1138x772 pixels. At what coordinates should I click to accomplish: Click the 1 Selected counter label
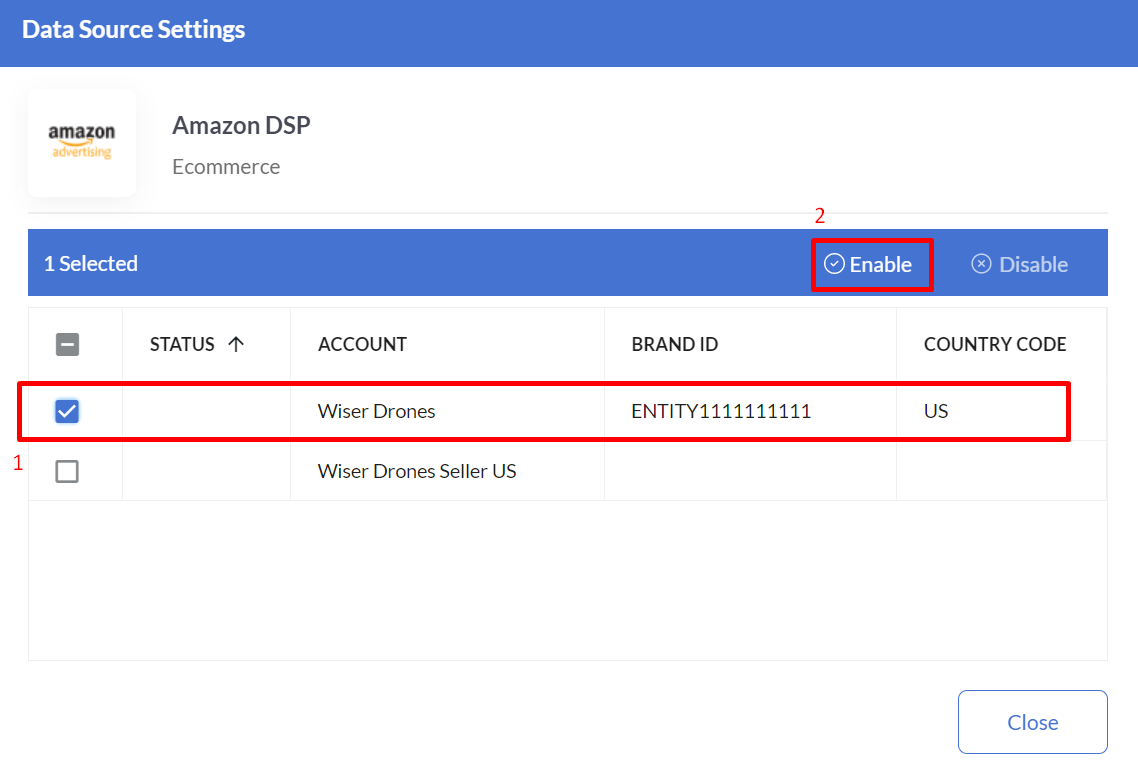coord(91,264)
